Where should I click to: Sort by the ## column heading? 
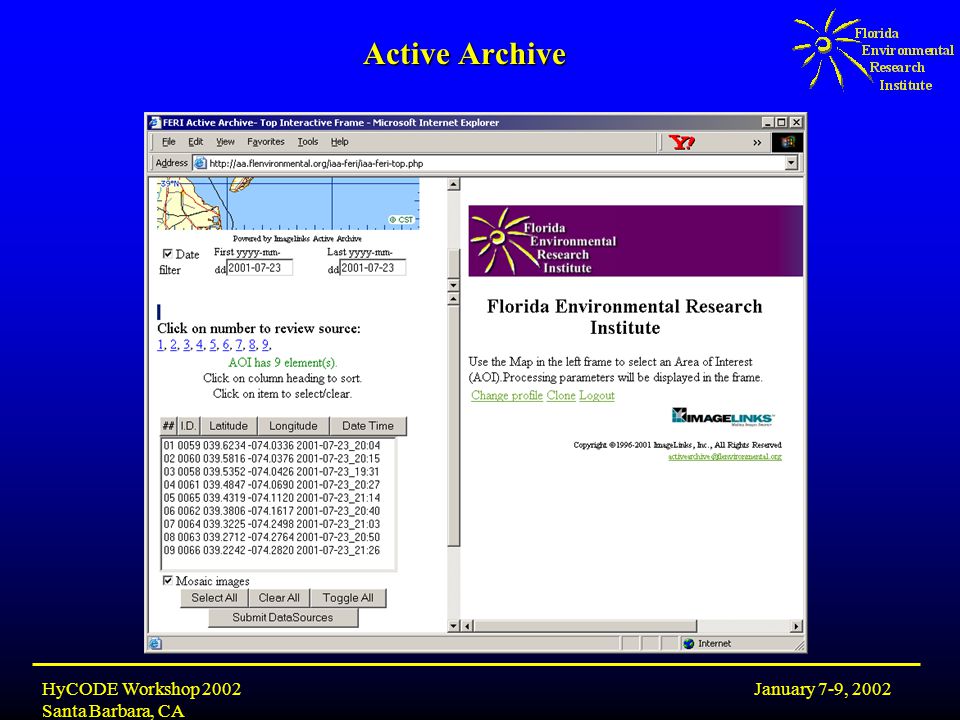[x=168, y=426]
